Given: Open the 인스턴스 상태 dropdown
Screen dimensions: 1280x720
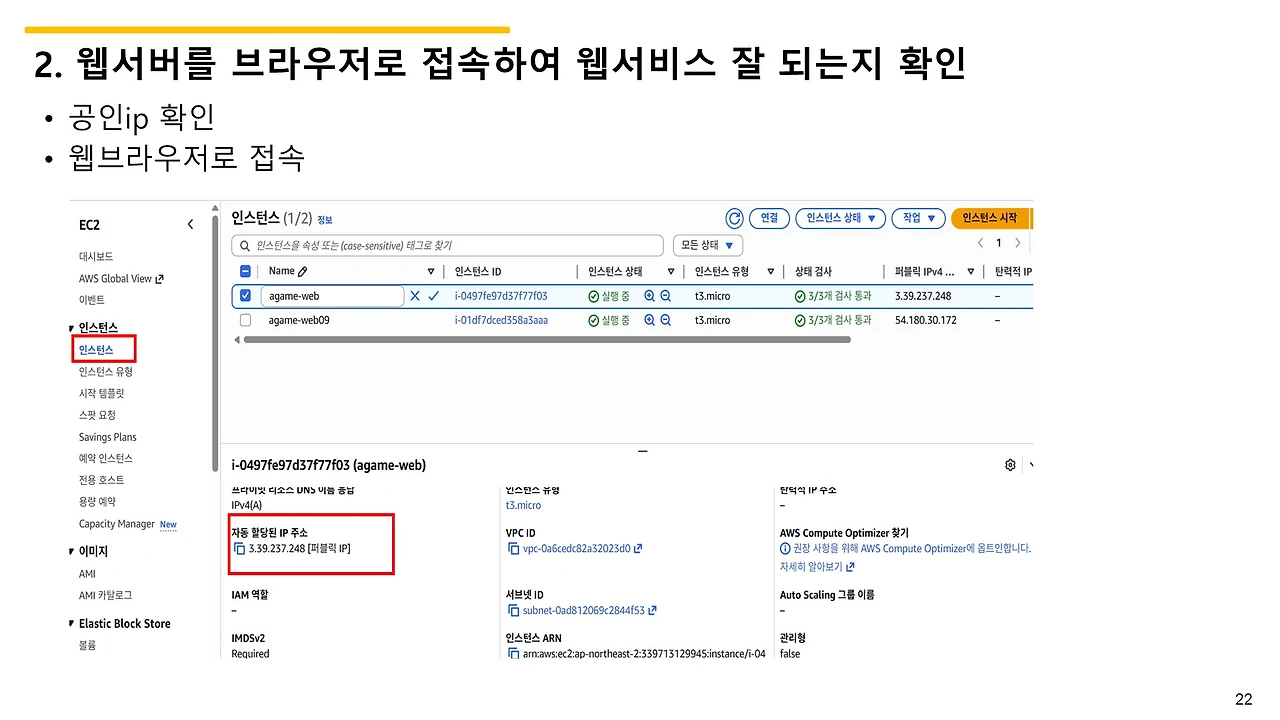Looking at the screenshot, I should point(840,218).
